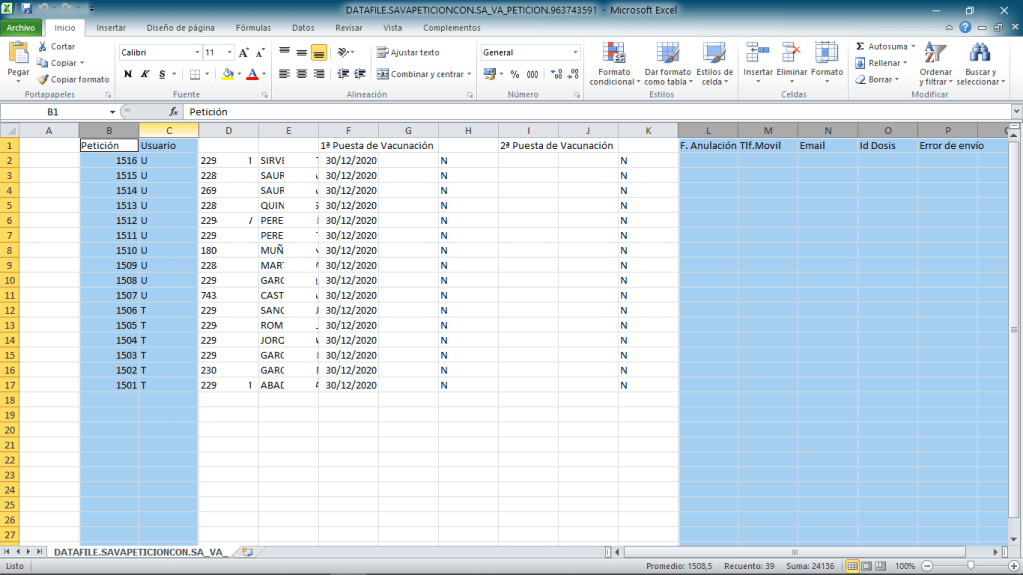Toggle Ajustar texto wrap option
This screenshot has width=1023, height=575.
[x=407, y=52]
